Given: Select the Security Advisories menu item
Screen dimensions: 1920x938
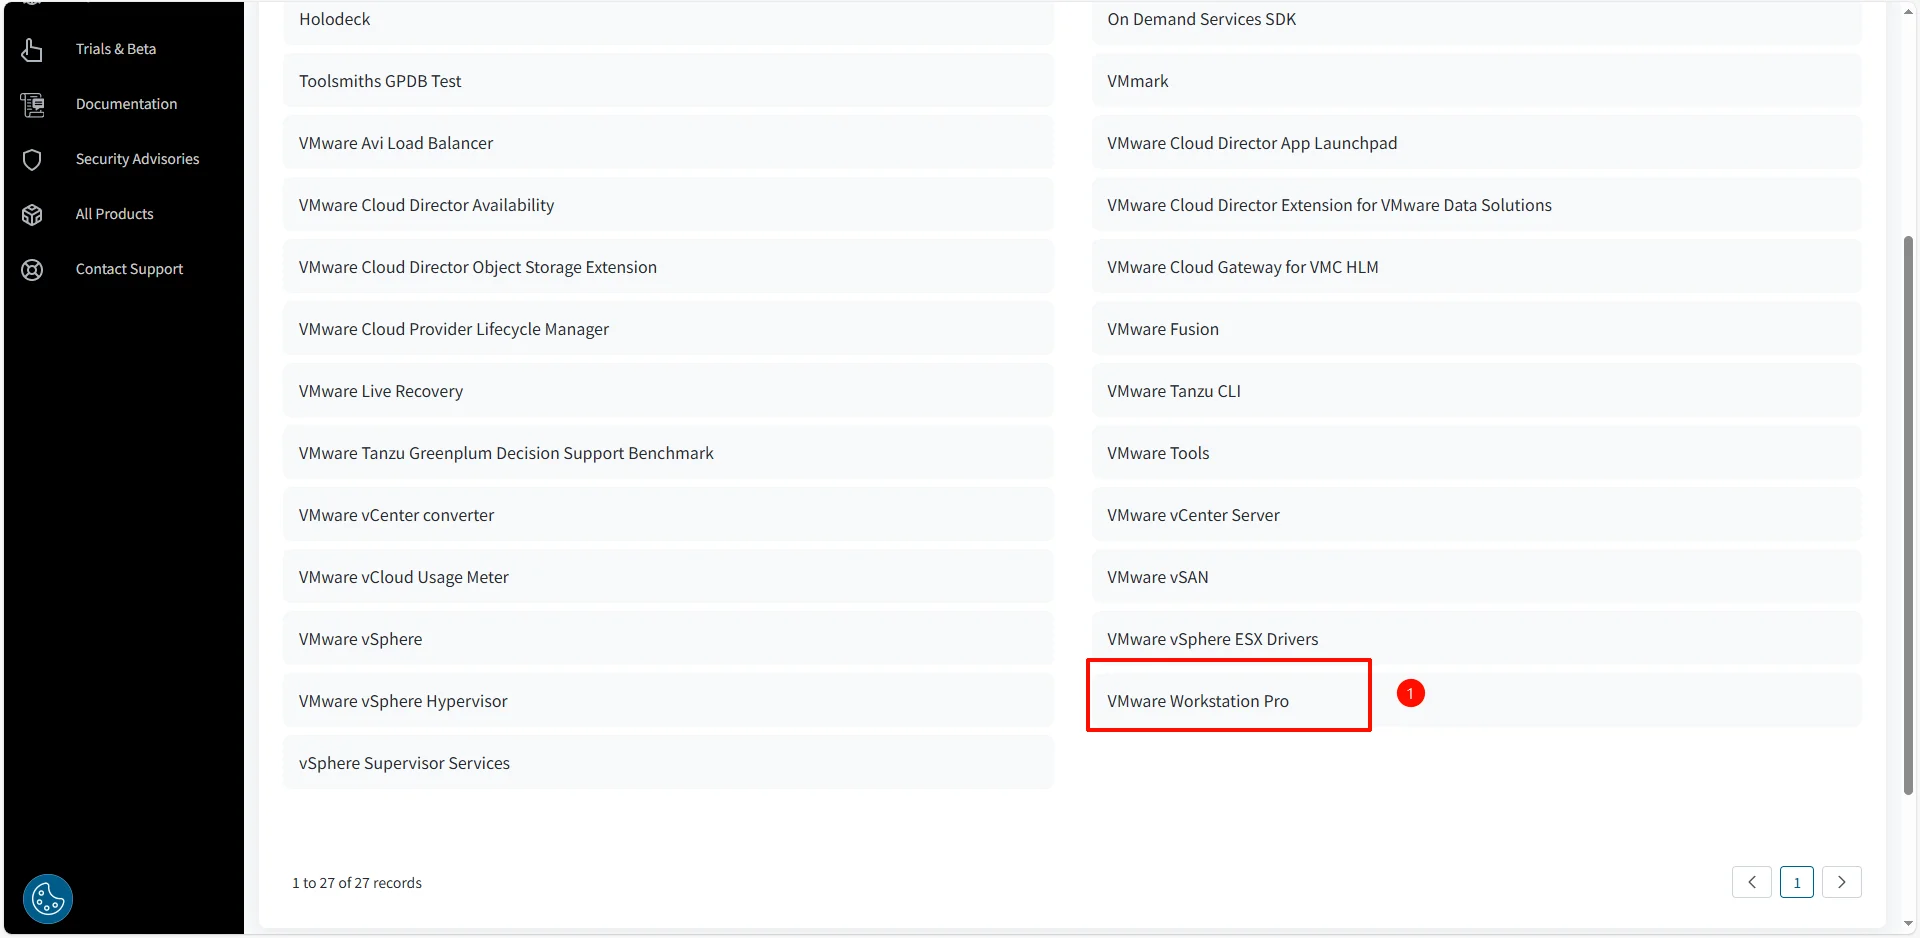Looking at the screenshot, I should tap(137, 159).
